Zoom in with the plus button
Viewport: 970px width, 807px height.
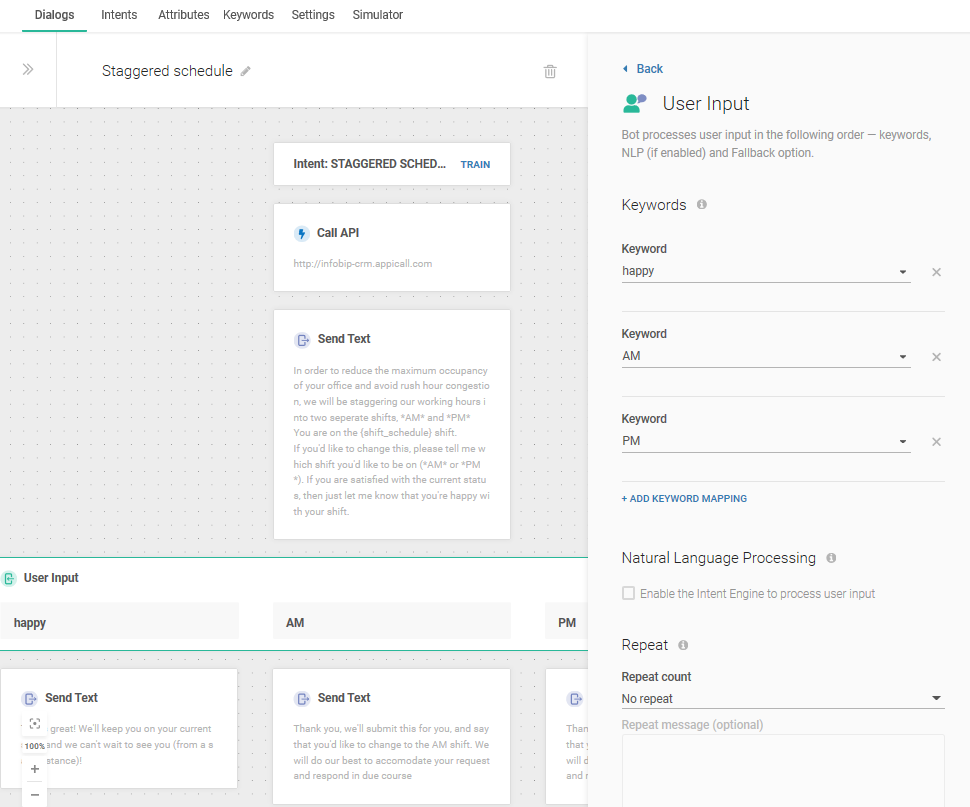[34, 769]
